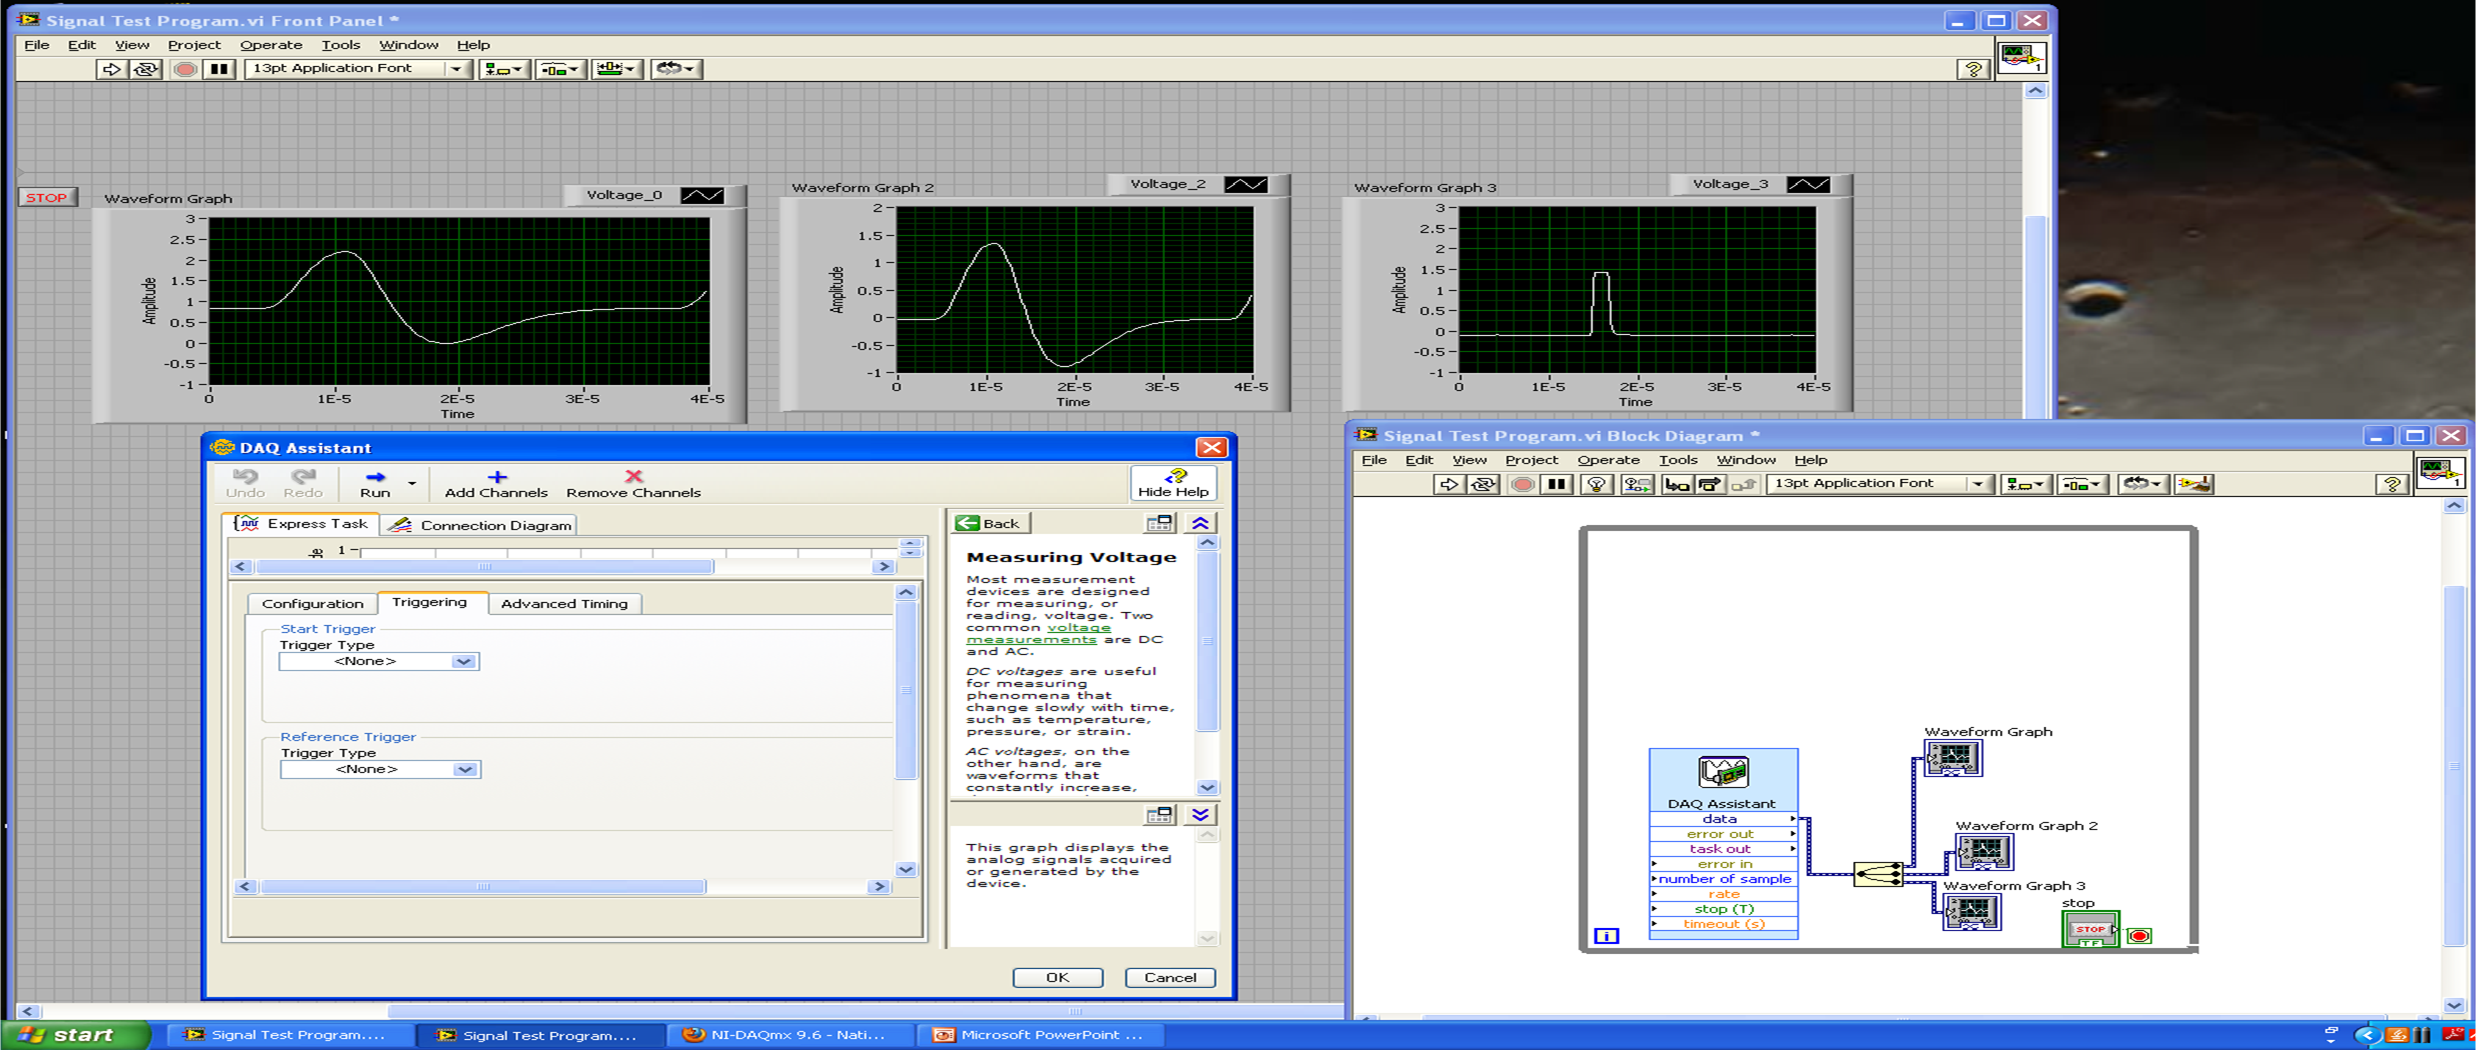
Task: Click Step Over in Block Diagram toolbar
Action: (x=1710, y=484)
